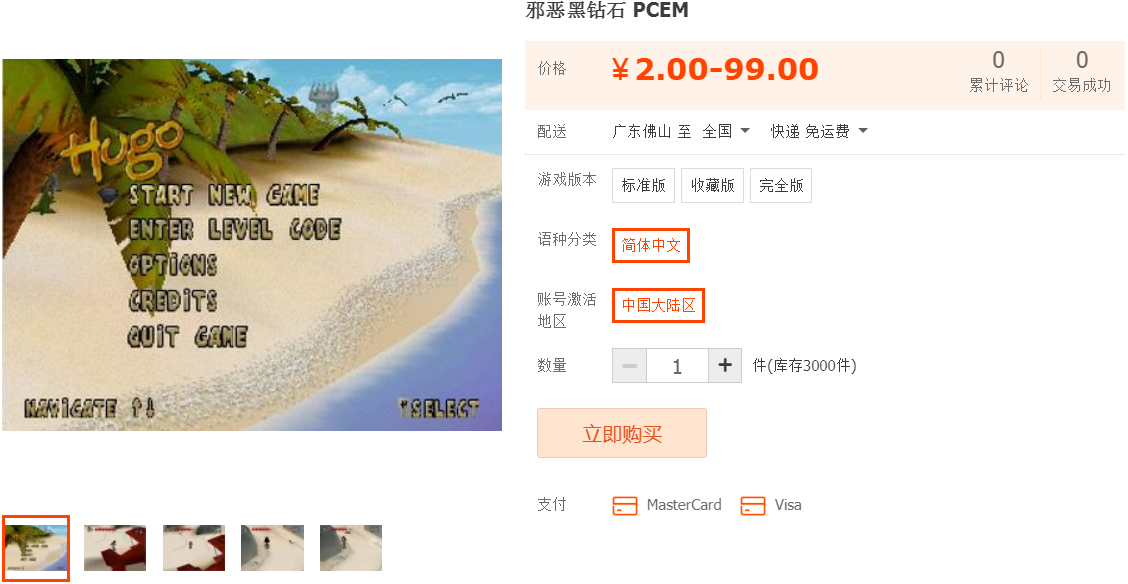Toggle the 简体中文 language option

651,245
